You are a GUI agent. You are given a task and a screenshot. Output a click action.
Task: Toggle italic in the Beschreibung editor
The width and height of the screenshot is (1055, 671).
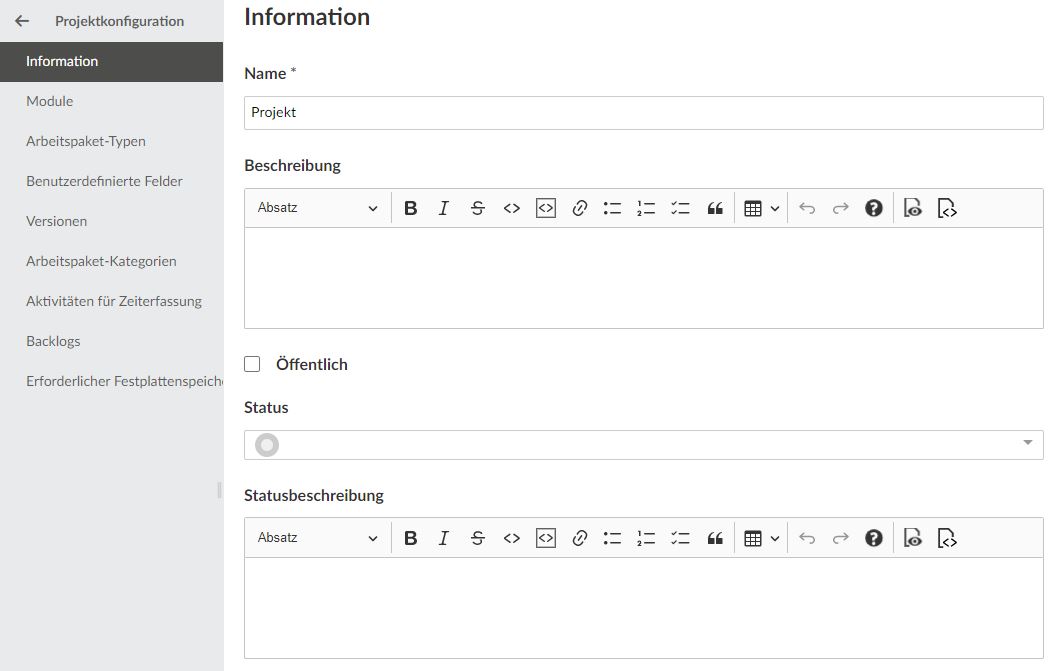click(x=444, y=208)
